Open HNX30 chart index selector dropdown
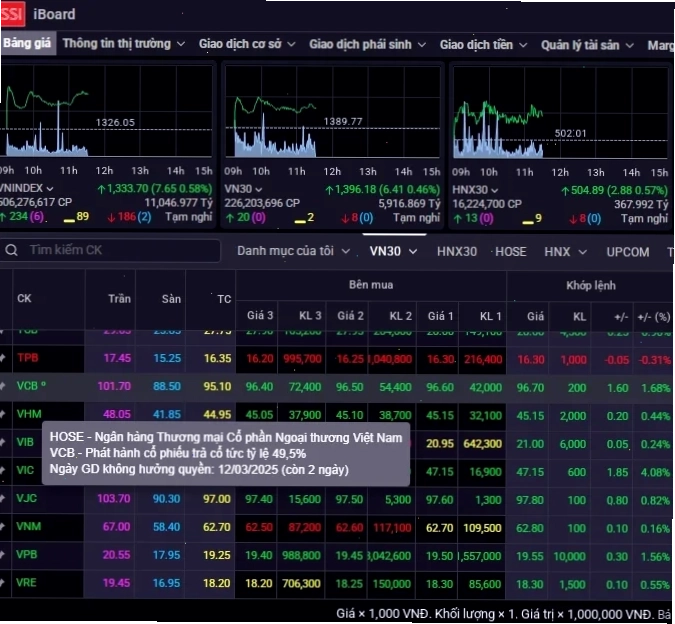This screenshot has height=624, width=675. coord(475,190)
